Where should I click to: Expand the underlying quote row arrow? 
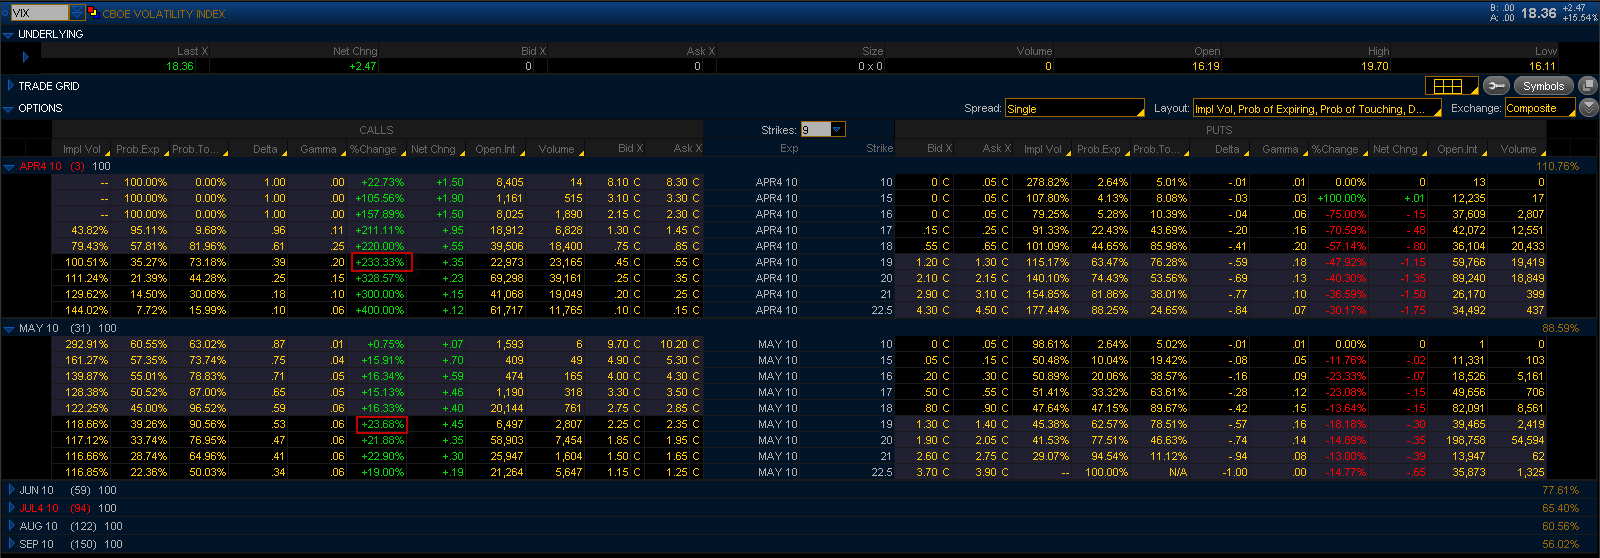[x=25, y=57]
